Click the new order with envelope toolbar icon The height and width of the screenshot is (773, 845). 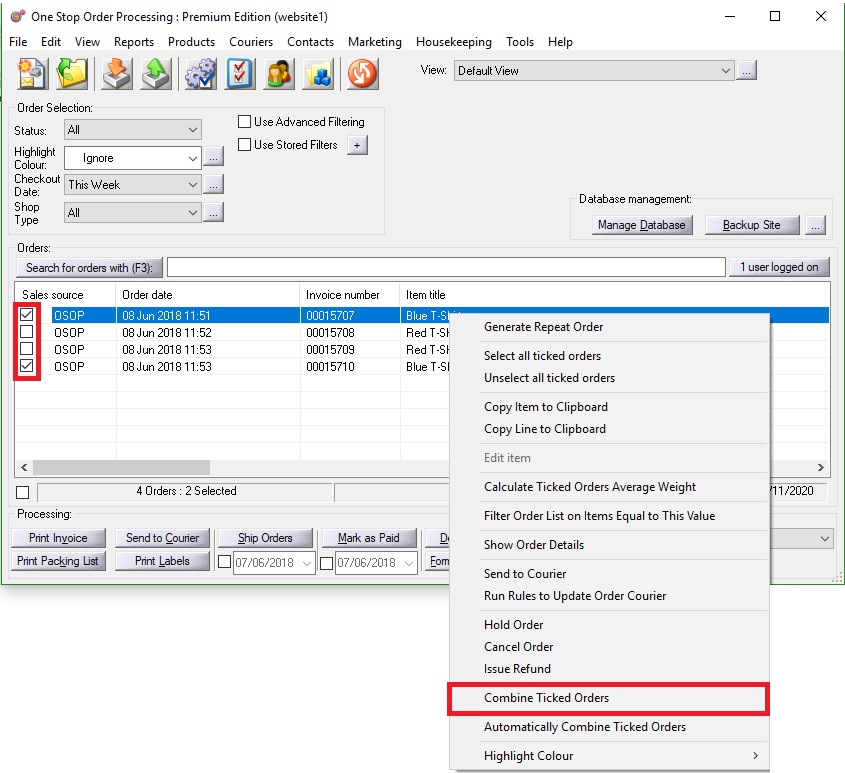(32, 73)
